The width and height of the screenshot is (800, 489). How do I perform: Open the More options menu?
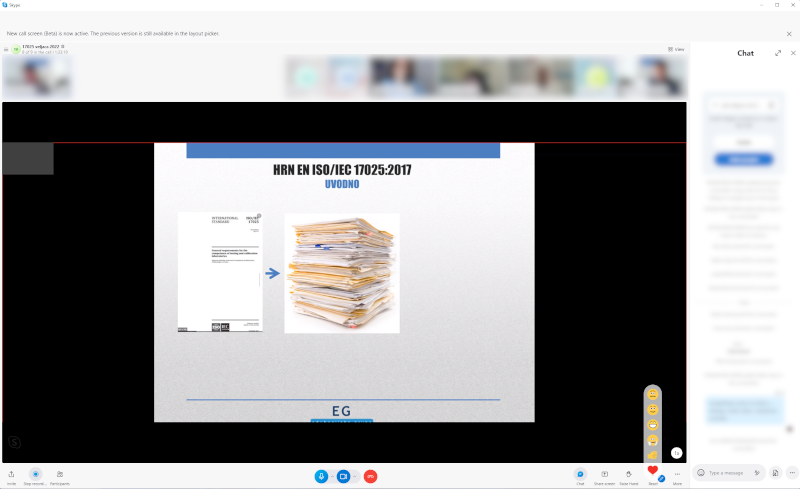[x=677, y=474]
